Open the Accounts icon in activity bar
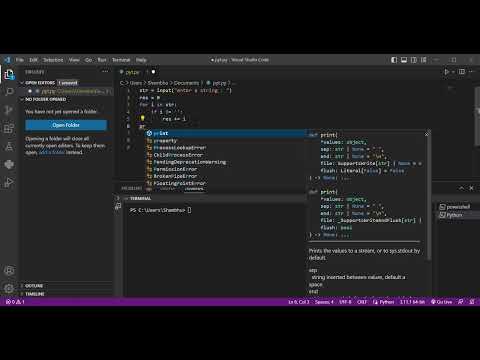Screen dimensions: 480x360 (x=9, y=270)
